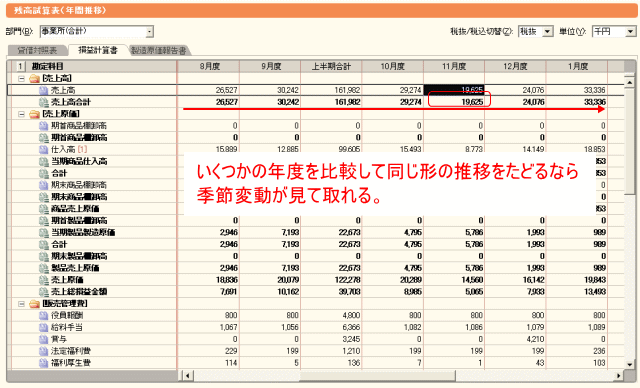Screen dimensions: 640x388
Task: Click the total icon next to 売上総損益金額
Action: coord(44,291)
